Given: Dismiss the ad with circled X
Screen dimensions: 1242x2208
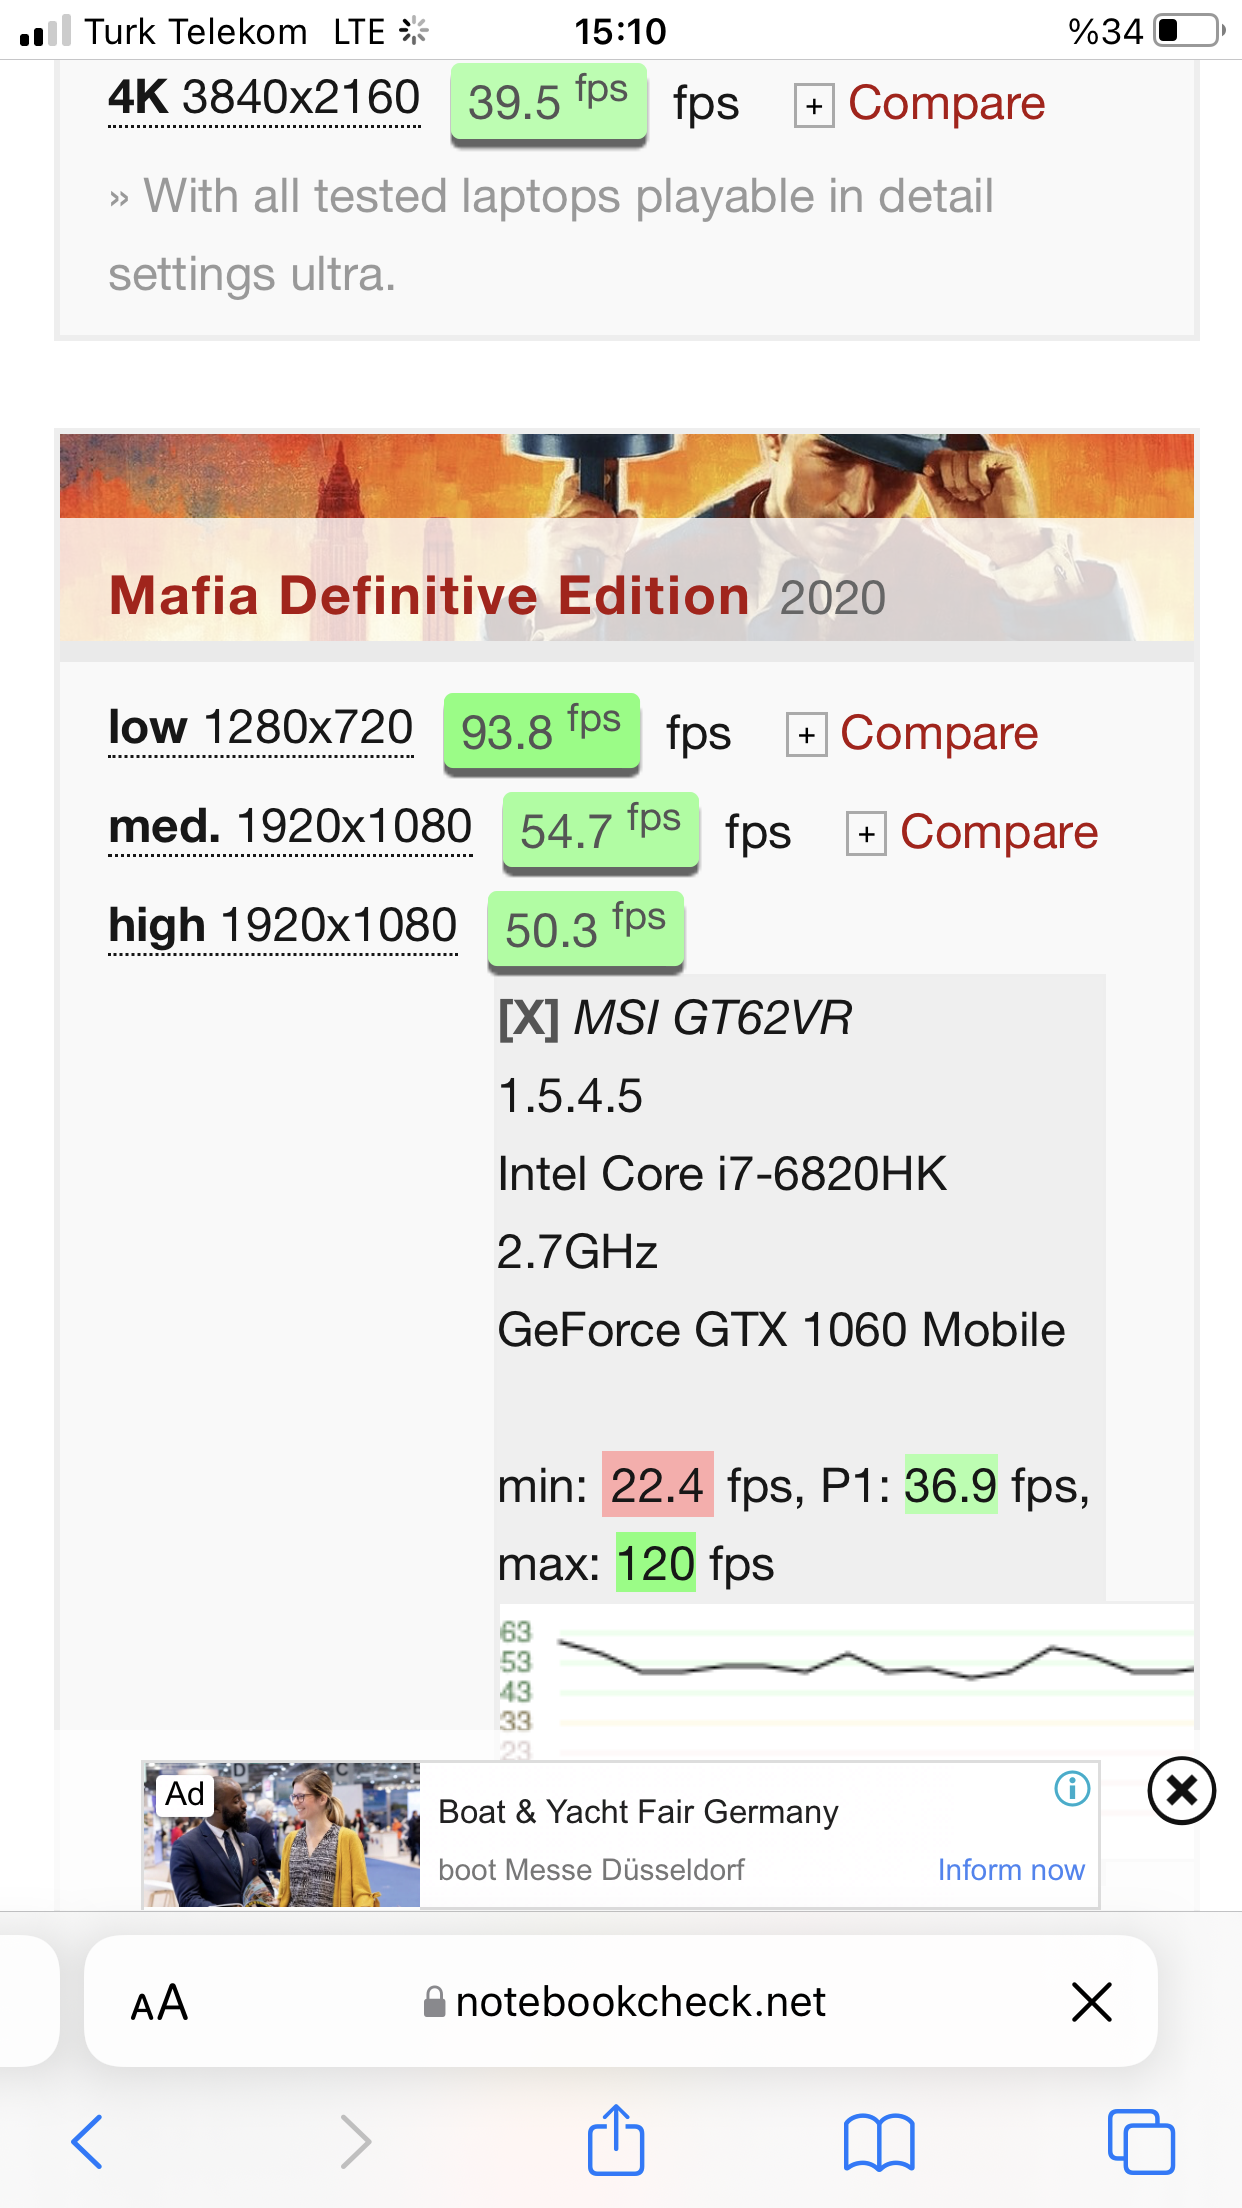Looking at the screenshot, I should (1181, 1790).
